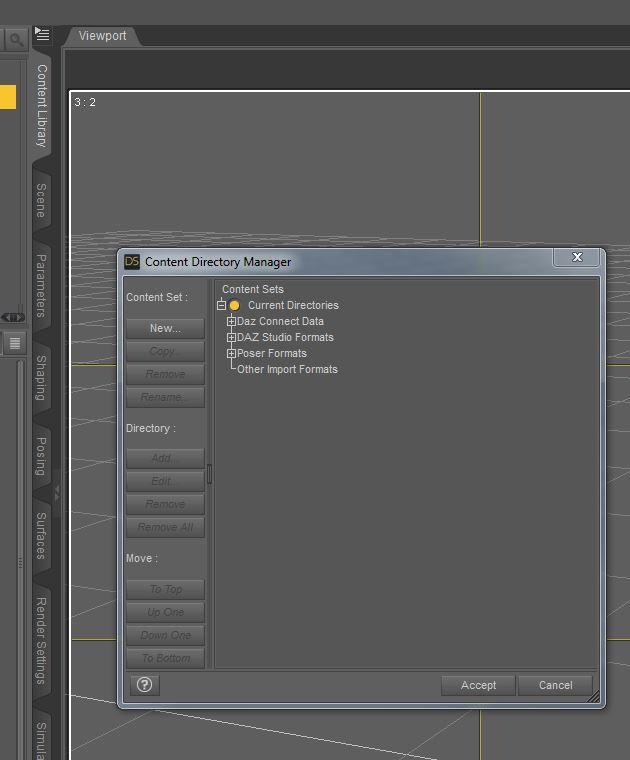Screen dimensions: 630x760
Task: Collapse the Current Directories node
Action: pyautogui.click(x=221, y=305)
